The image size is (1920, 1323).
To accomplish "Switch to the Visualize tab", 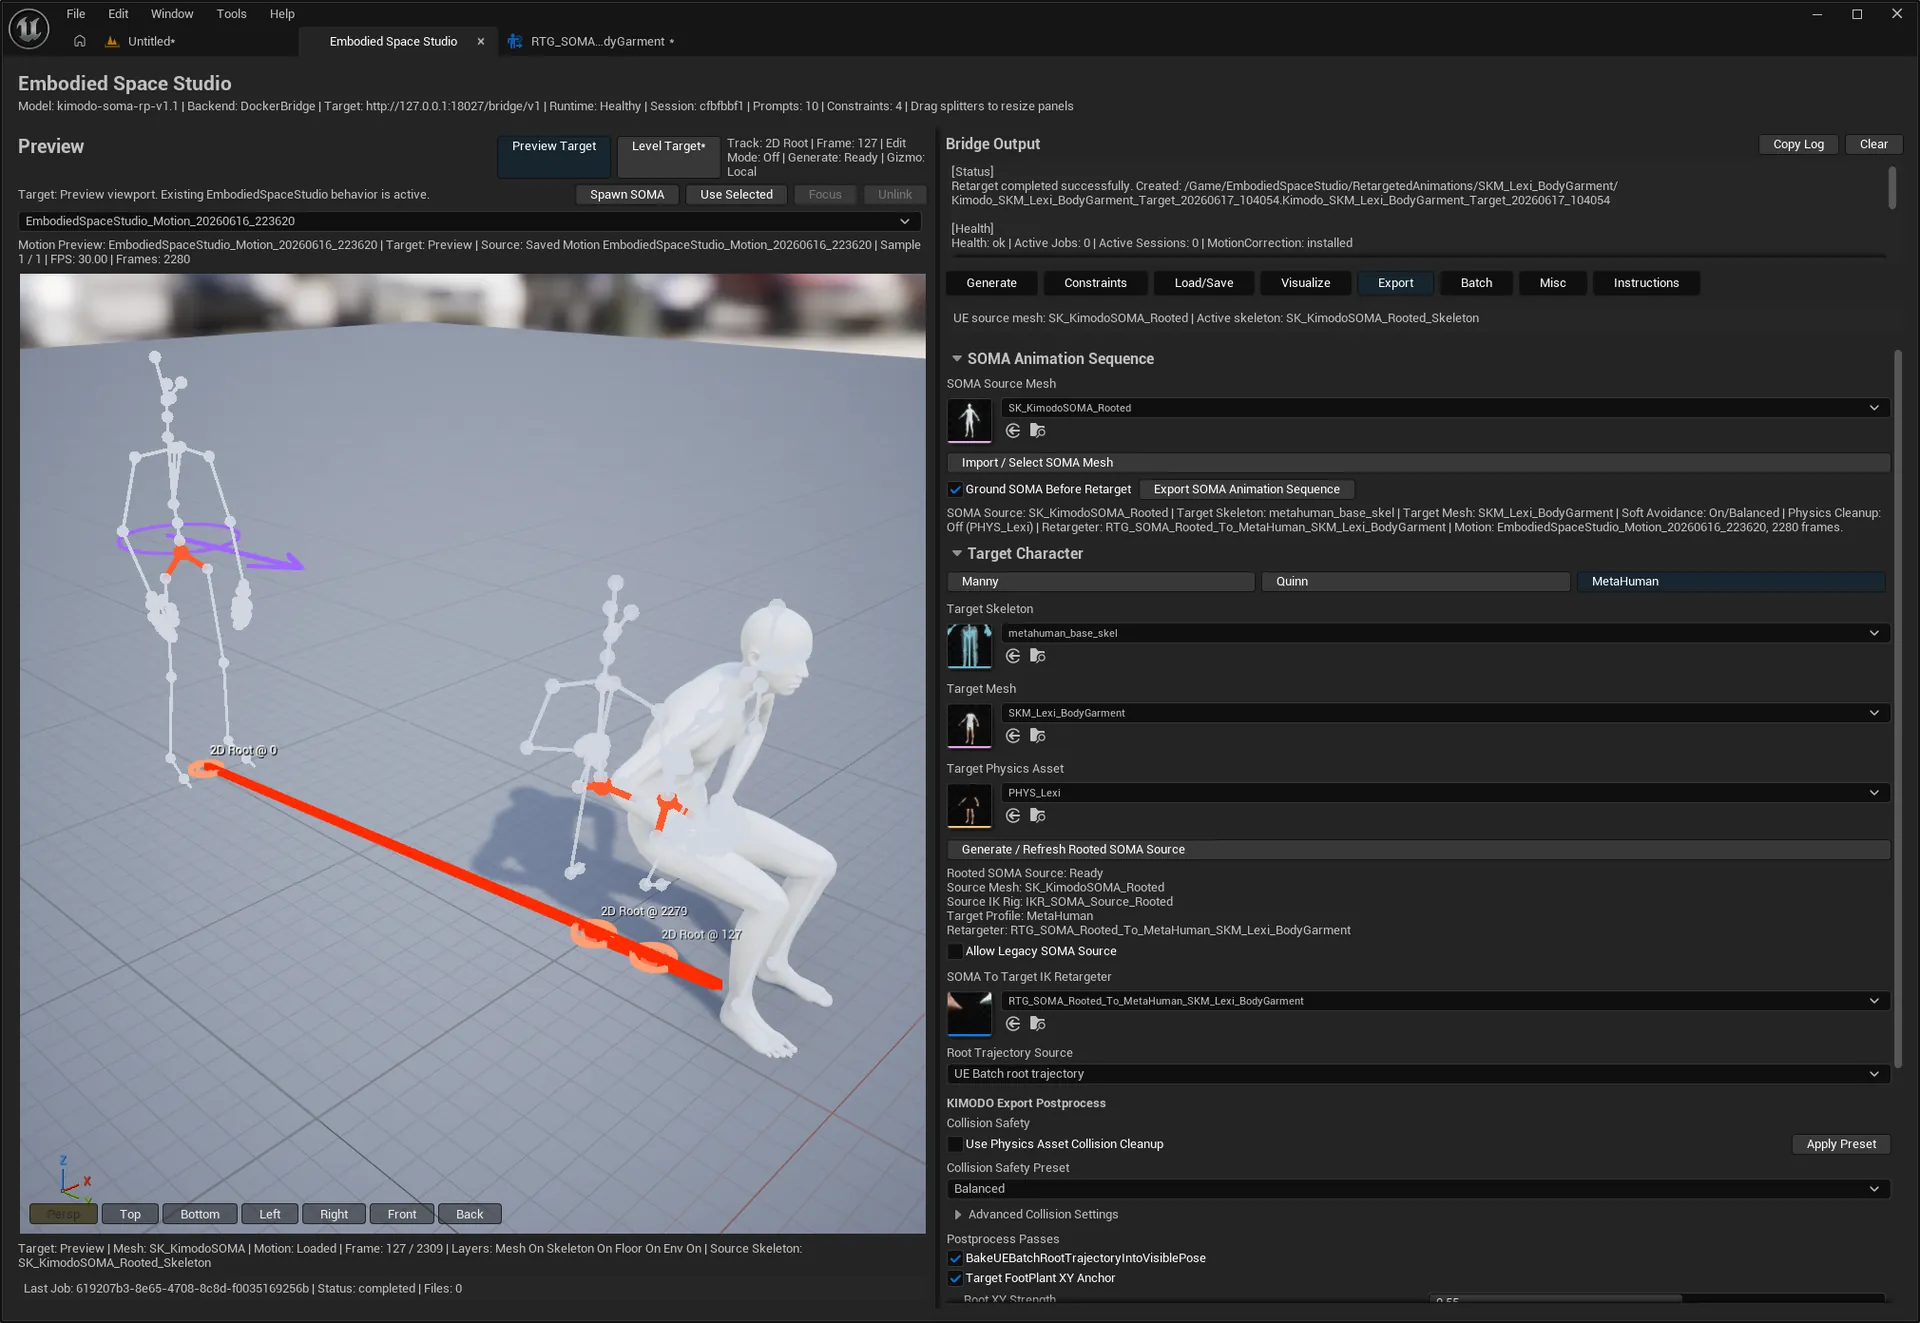I will [1305, 283].
